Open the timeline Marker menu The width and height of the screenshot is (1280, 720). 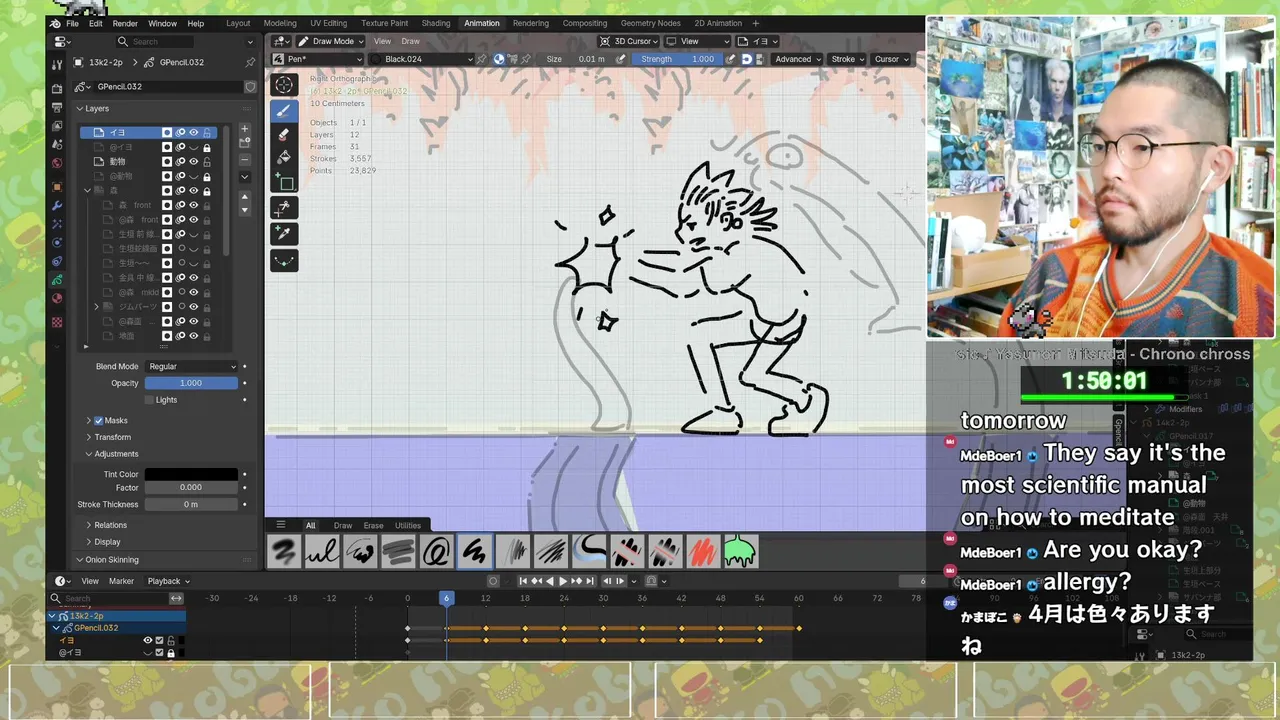point(121,581)
